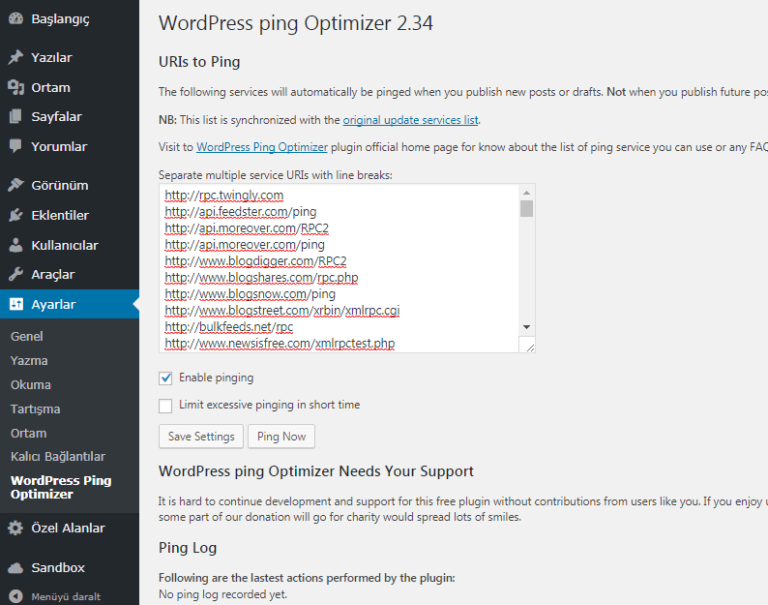Screen dimensions: 768x605
Task: Click the Kullanıcılar user icon
Action: pyautogui.click(x=16, y=245)
